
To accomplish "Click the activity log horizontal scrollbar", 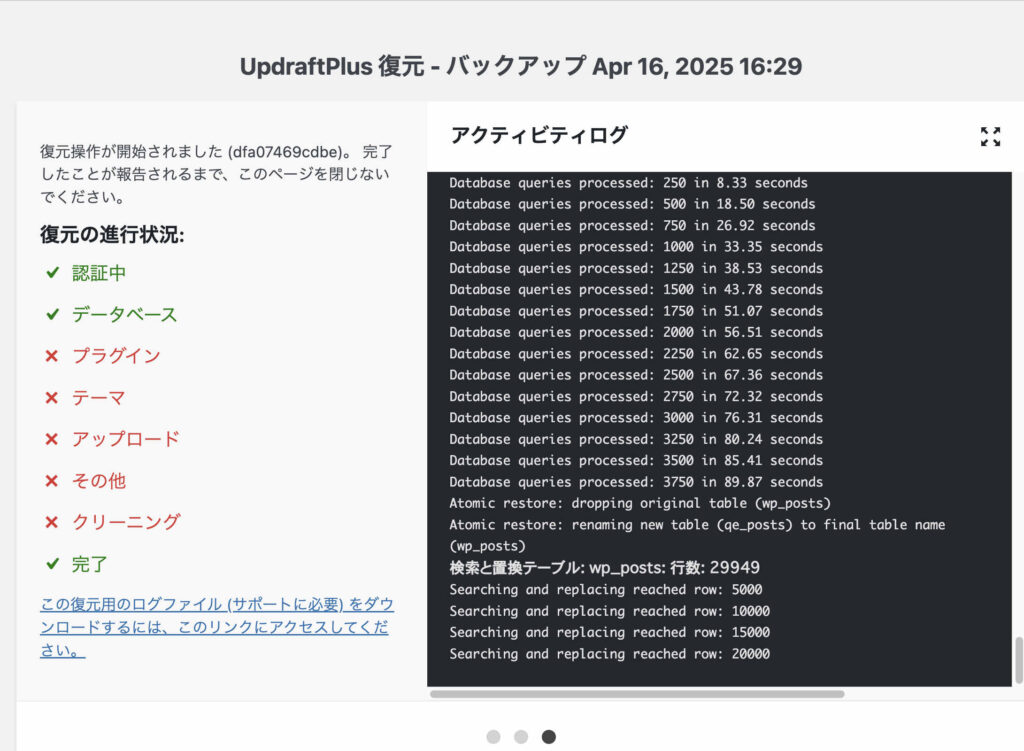I will coord(637,694).
